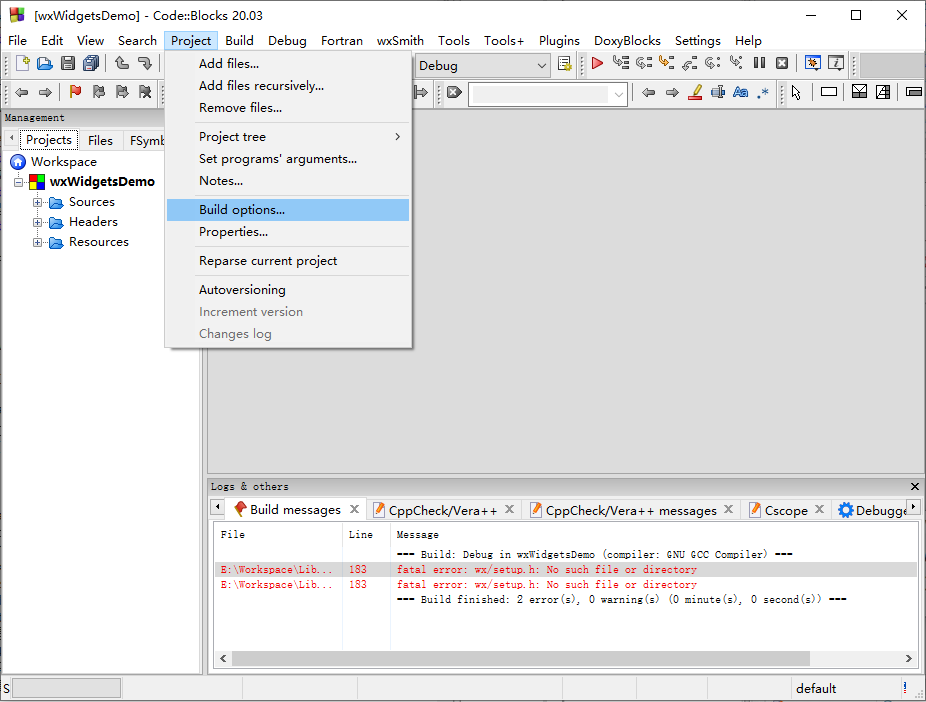Click the Step into debug icon
Viewport: 926px width, 702px height.
click(x=667, y=63)
